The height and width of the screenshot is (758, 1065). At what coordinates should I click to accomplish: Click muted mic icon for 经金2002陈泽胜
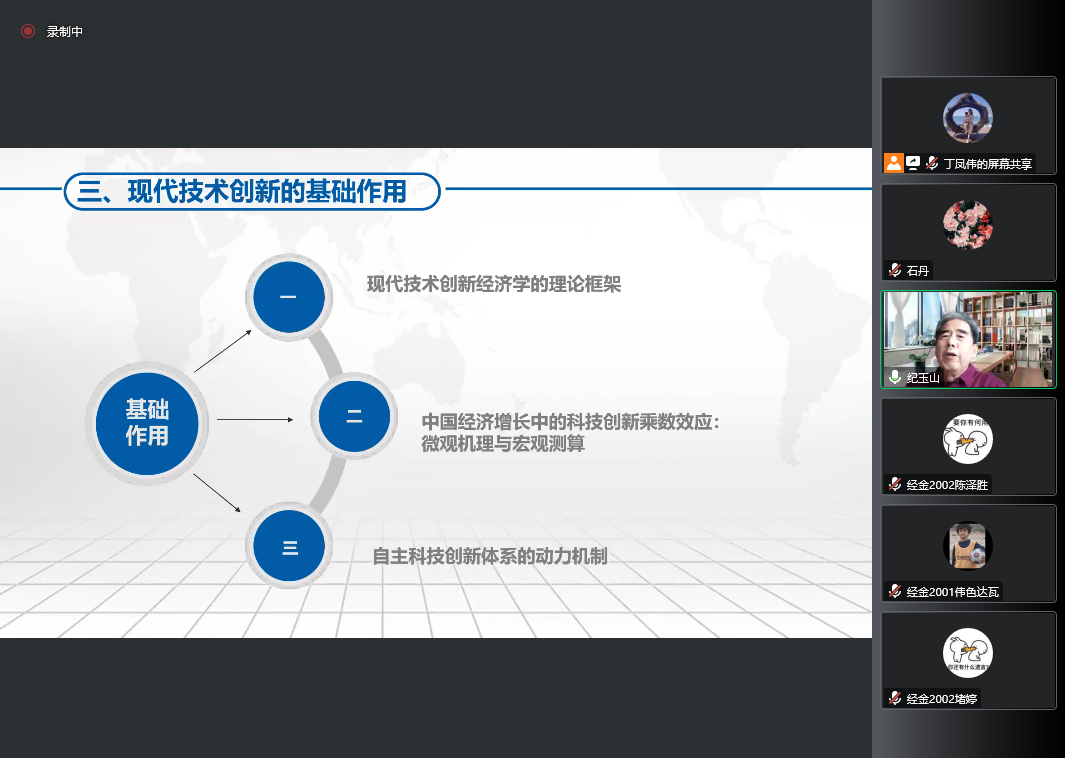[x=895, y=484]
